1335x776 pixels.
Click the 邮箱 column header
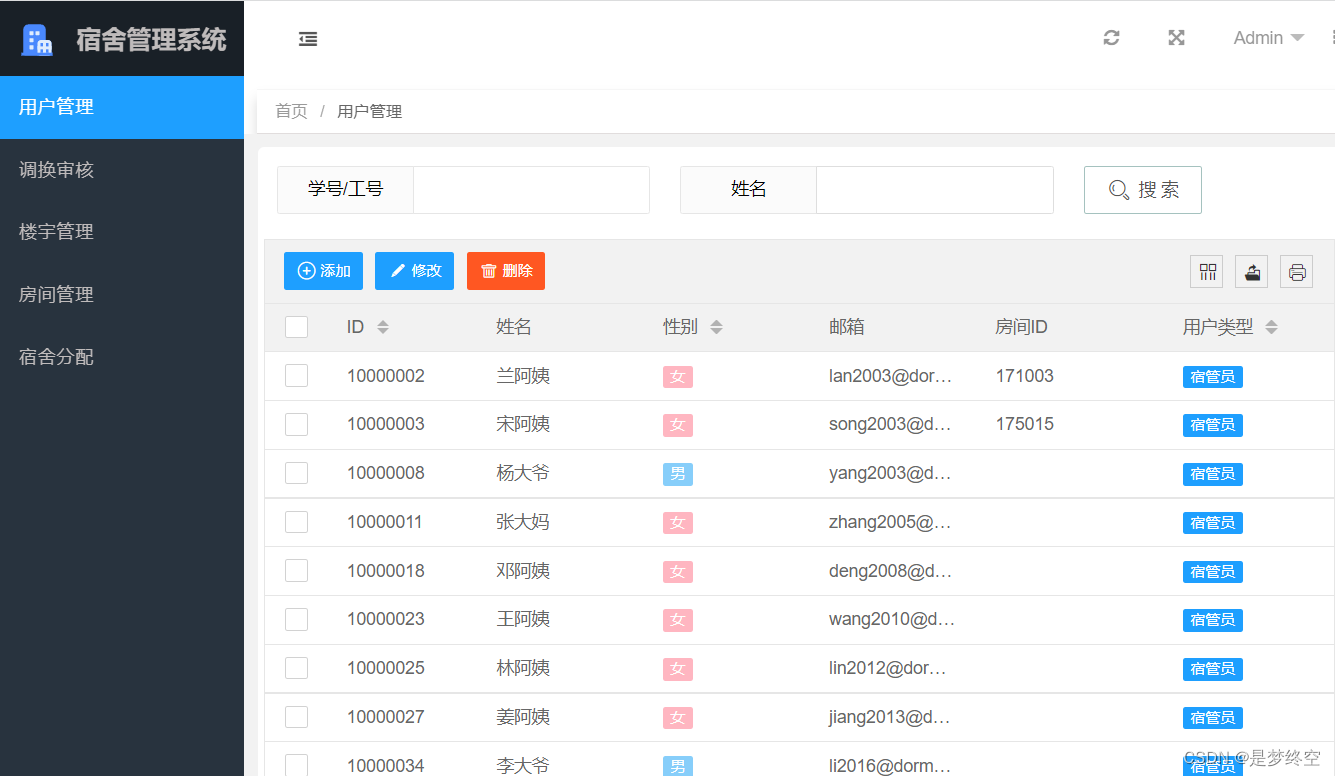click(847, 327)
